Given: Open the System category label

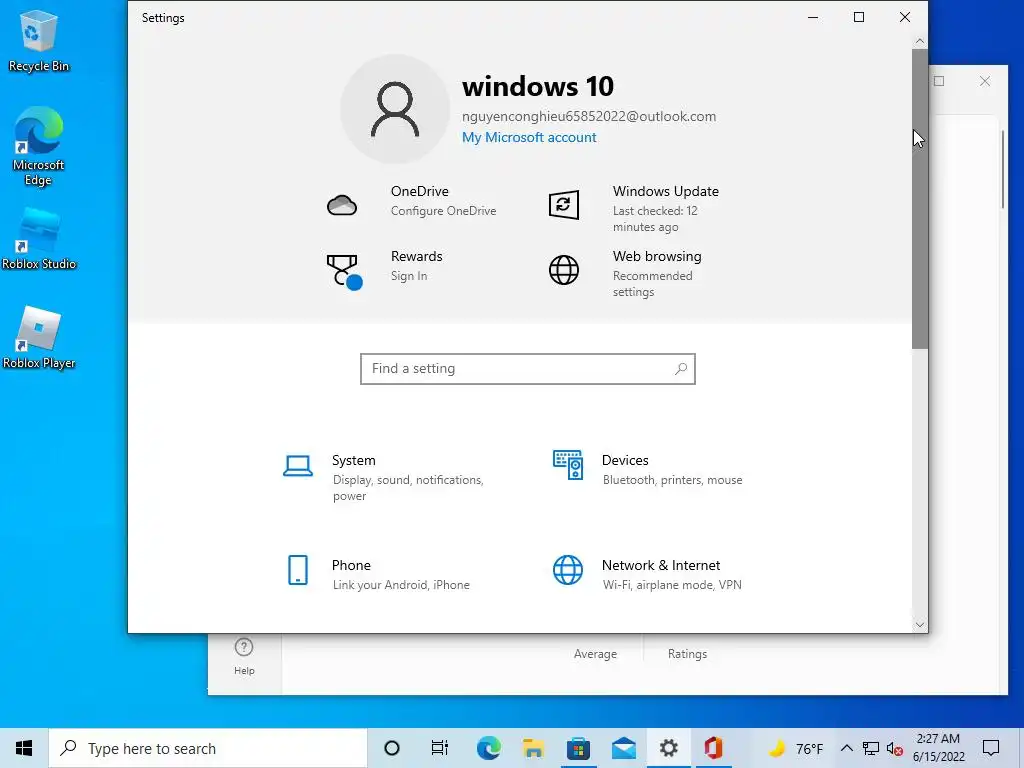Looking at the screenshot, I should 353,460.
